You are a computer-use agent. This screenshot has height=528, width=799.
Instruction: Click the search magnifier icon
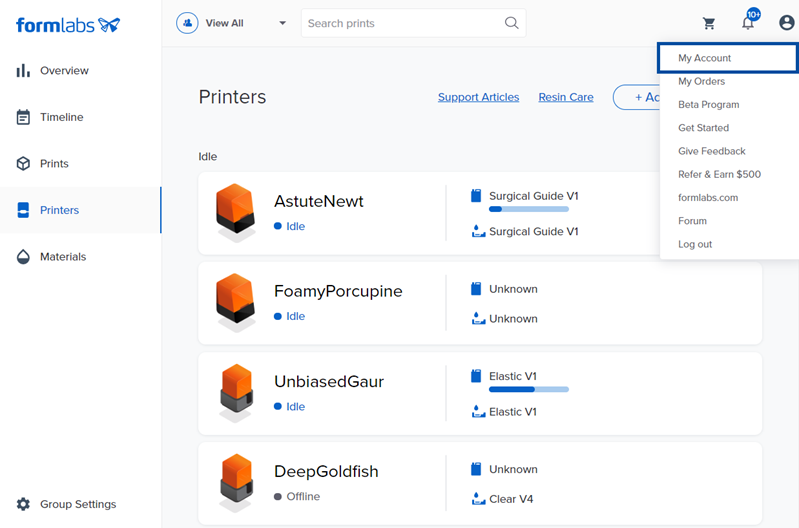coord(512,23)
